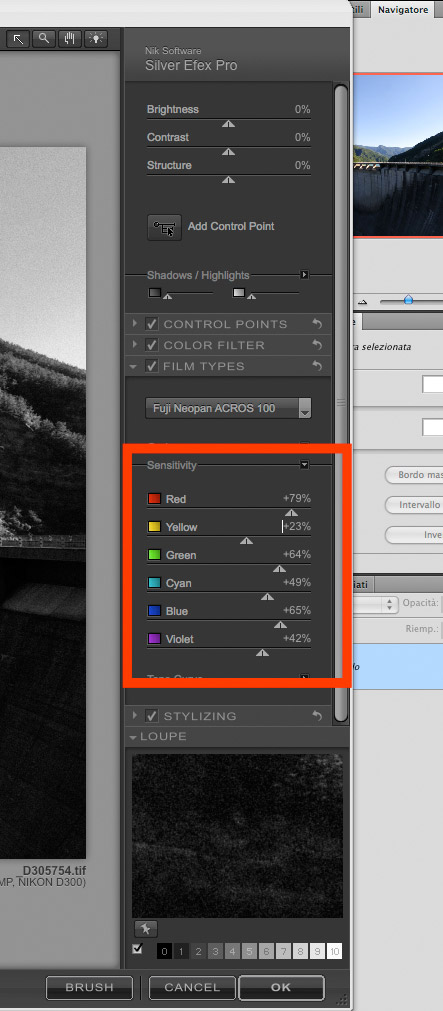Image resolution: width=443 pixels, height=1011 pixels.
Task: Click zone 7 in the zone system
Action: [x=284, y=952]
